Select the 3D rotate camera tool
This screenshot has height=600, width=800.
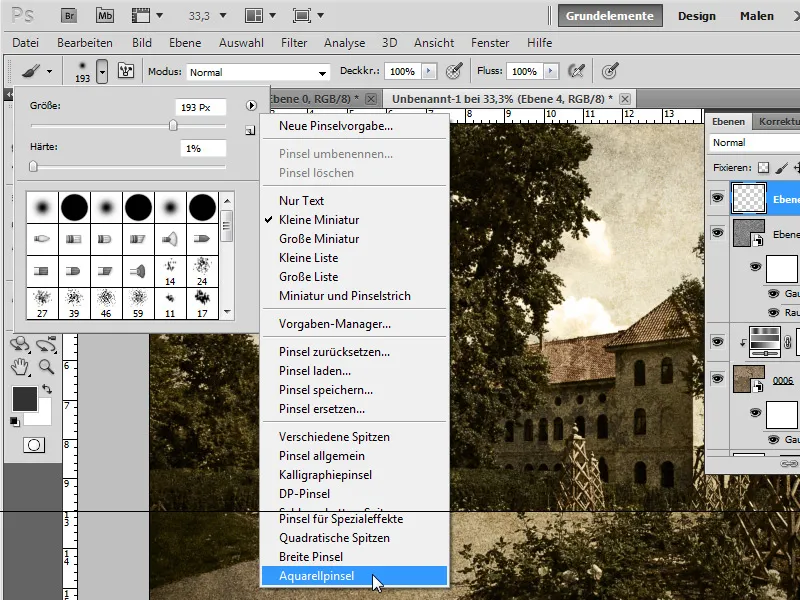coord(46,345)
